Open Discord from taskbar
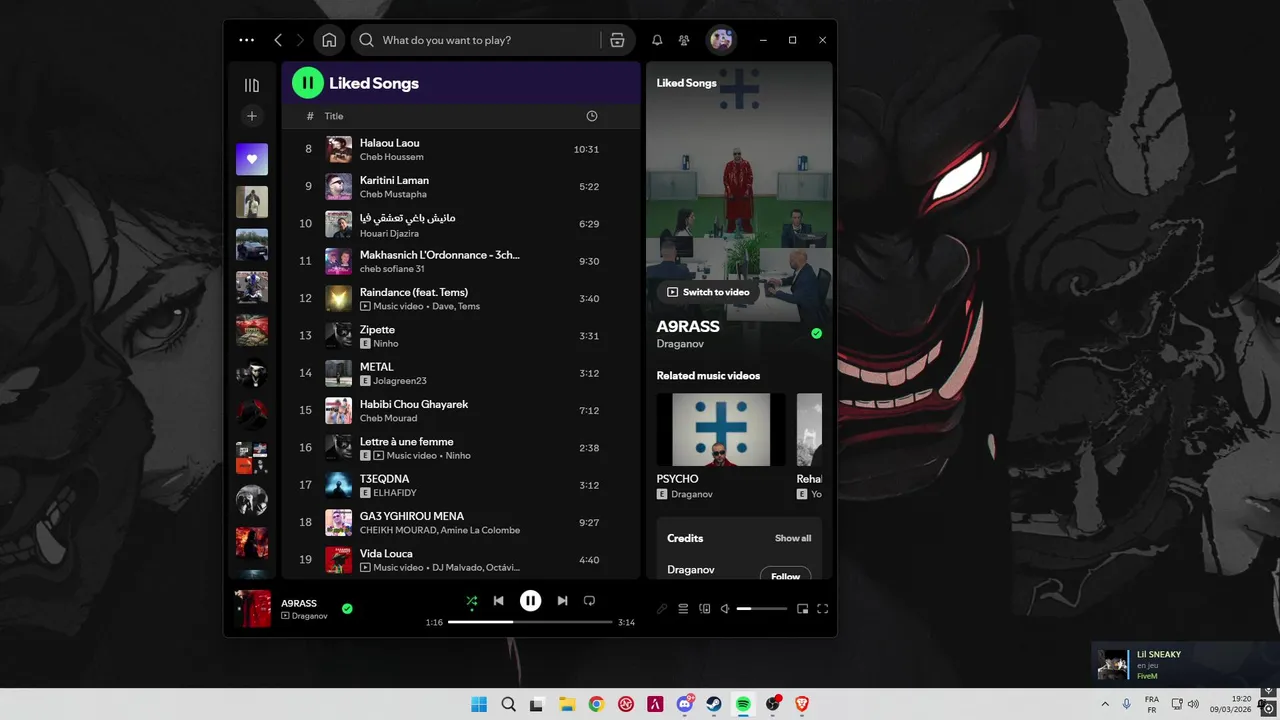 [685, 704]
